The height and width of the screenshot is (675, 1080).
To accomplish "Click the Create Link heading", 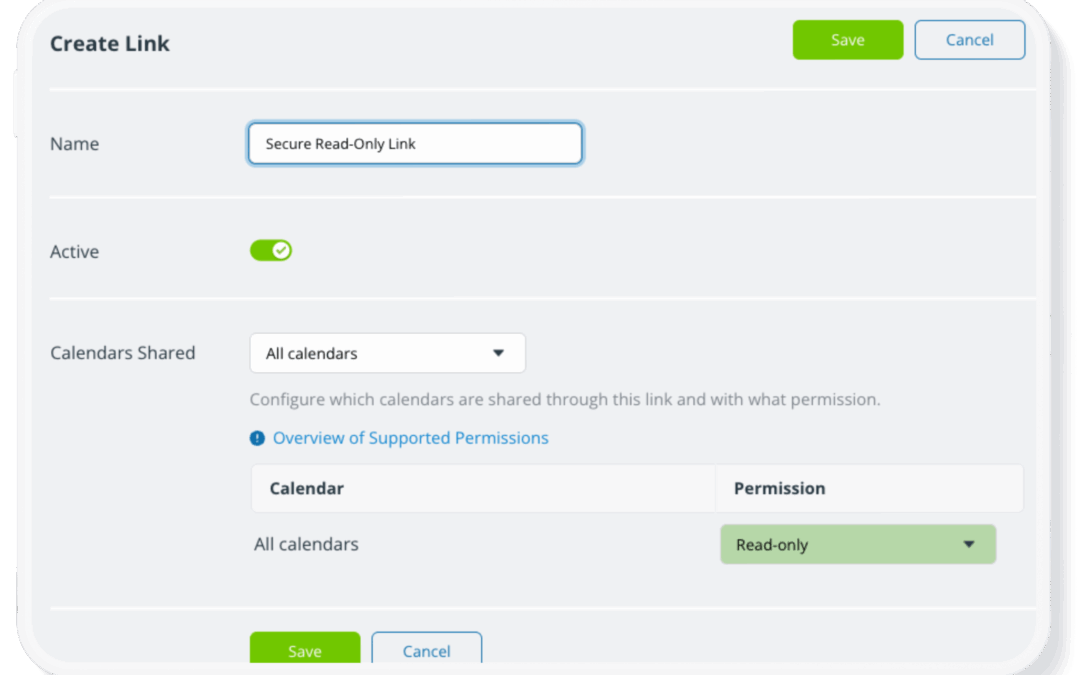I will (109, 44).
